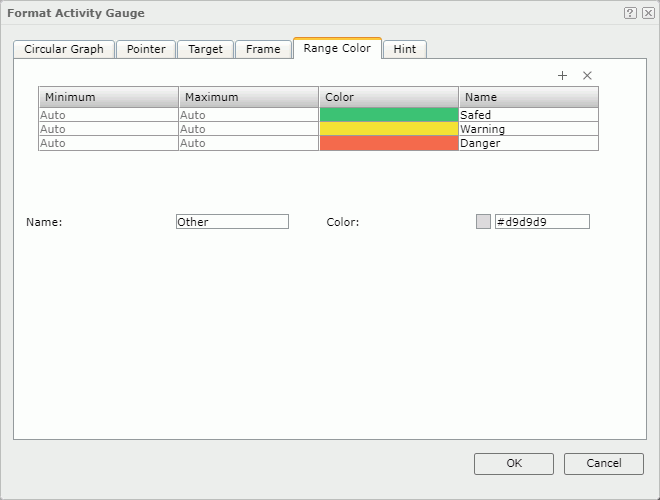Screen dimensions: 660x500
Task: Click the Name field containing Other
Action: [232, 222]
